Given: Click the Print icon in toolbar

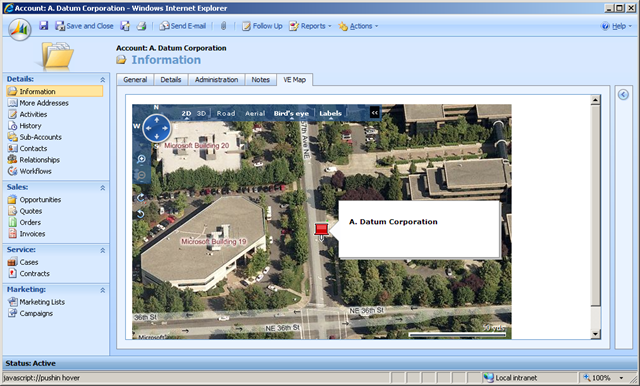Looking at the screenshot, I should coord(141,26).
